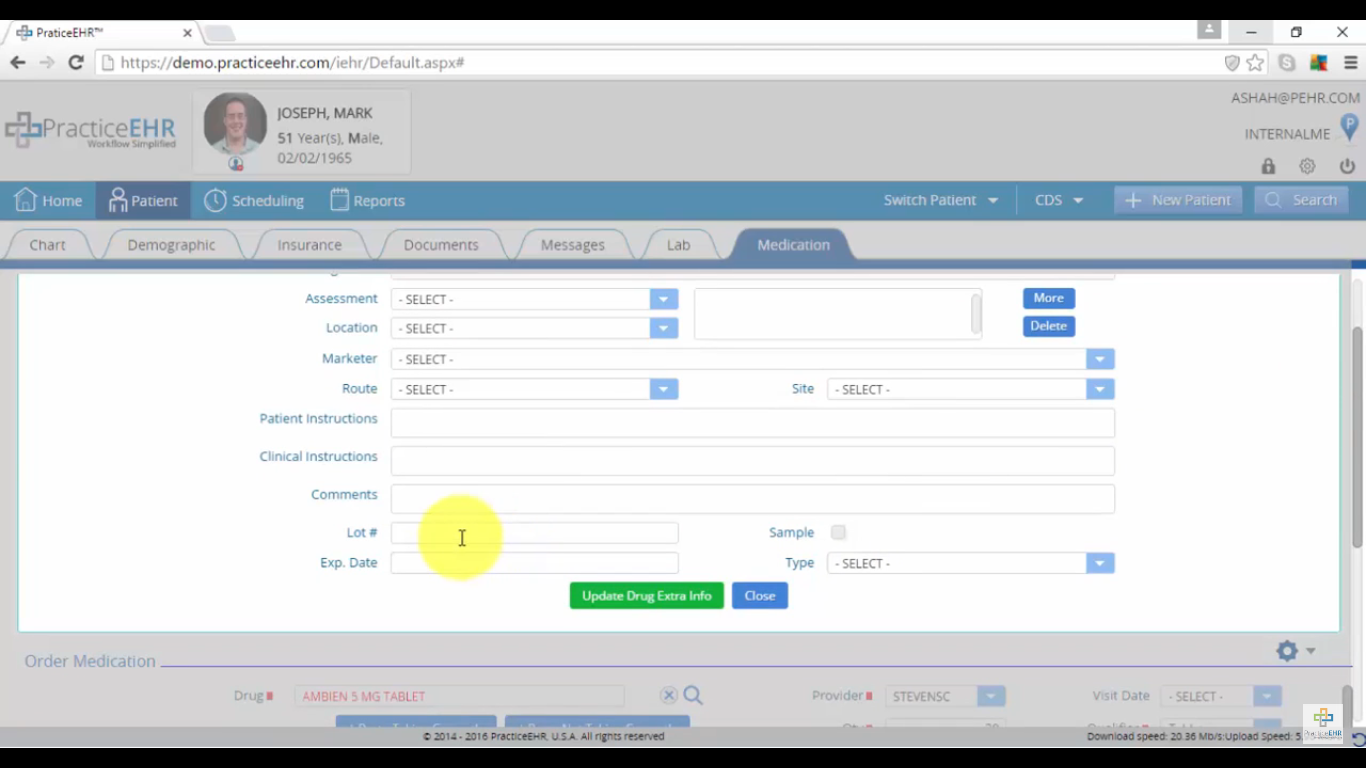Screen dimensions: 1366x768
Task: Click the Home icon in navigation bar
Action: click(26, 200)
